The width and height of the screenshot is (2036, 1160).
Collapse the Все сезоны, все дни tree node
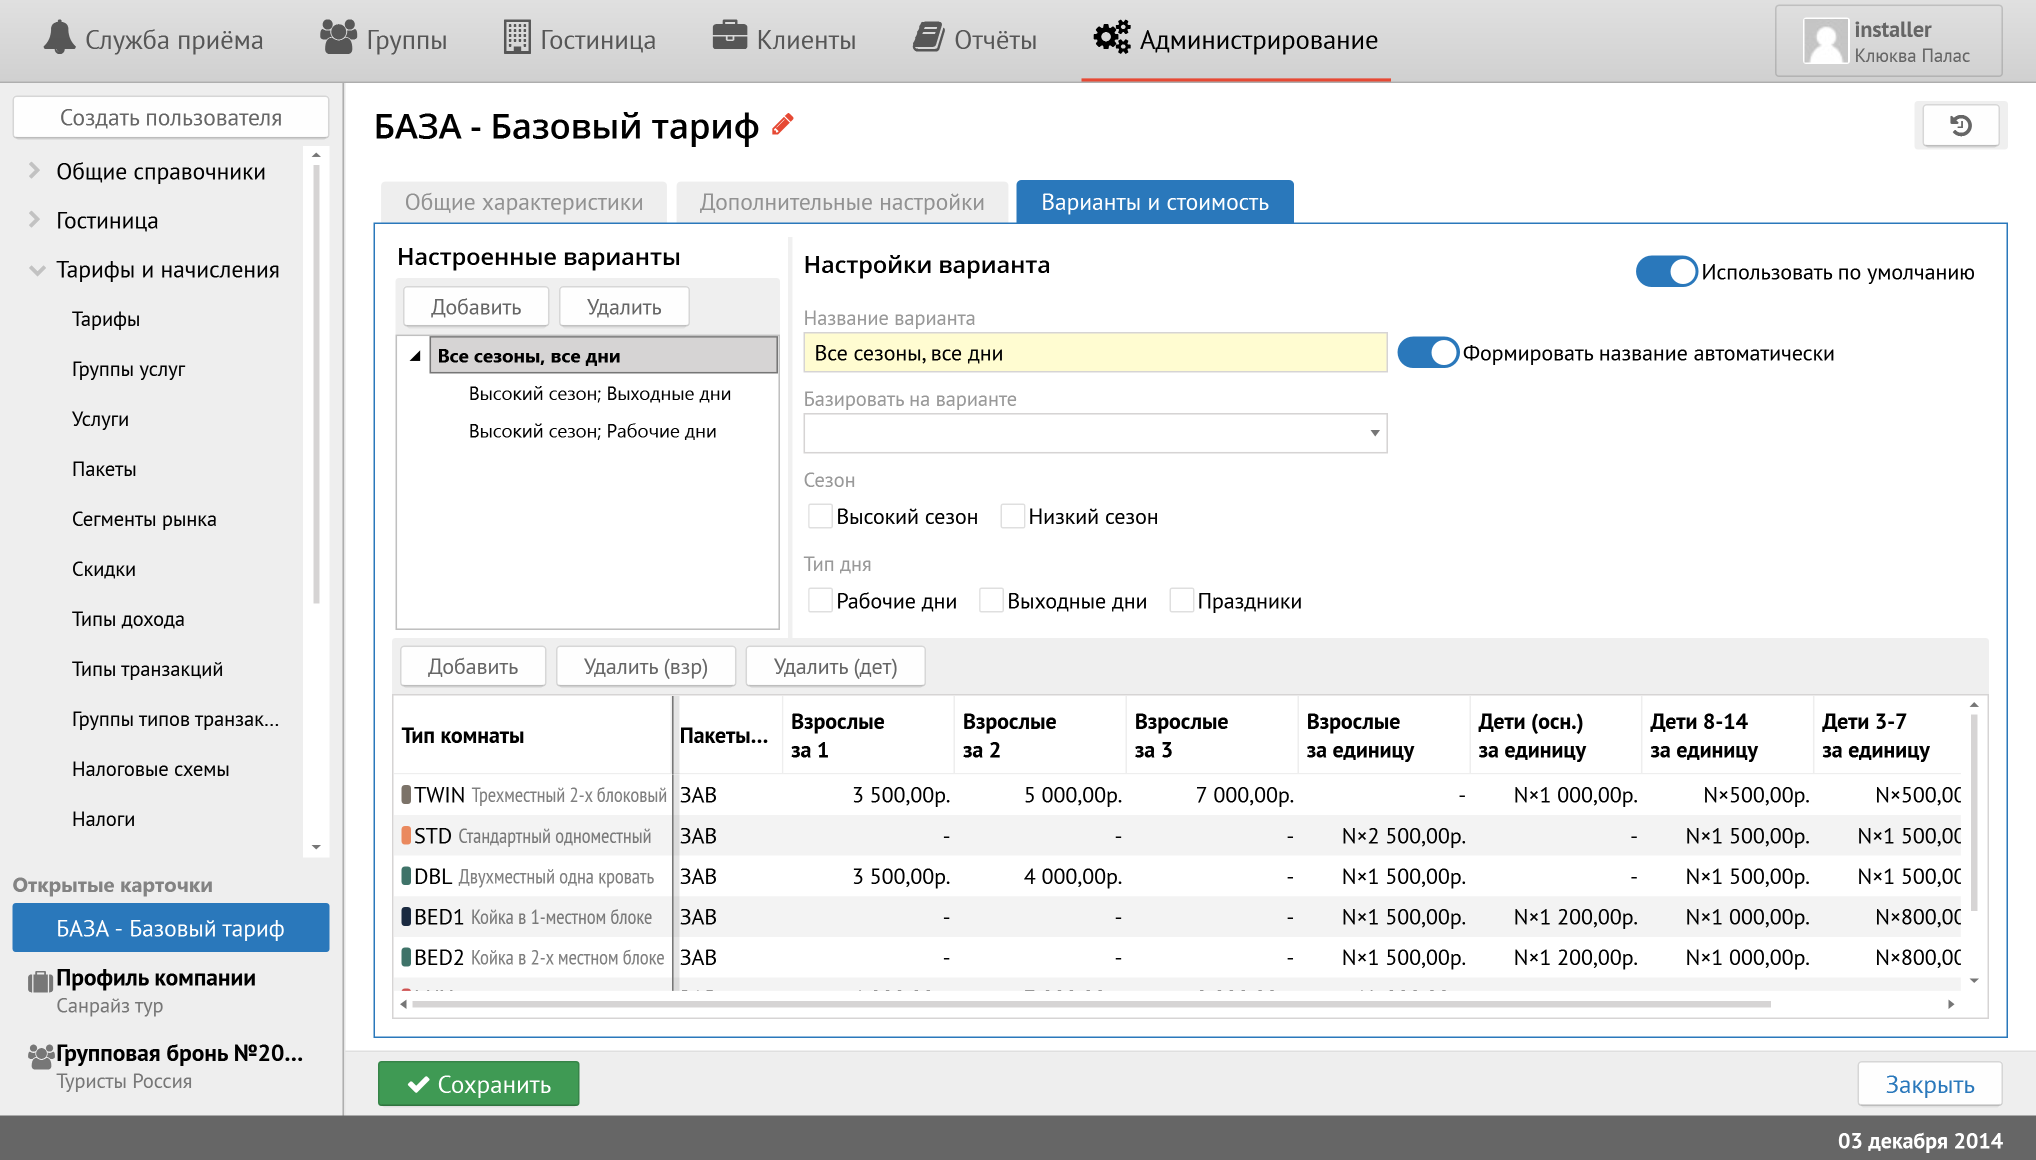(x=415, y=356)
